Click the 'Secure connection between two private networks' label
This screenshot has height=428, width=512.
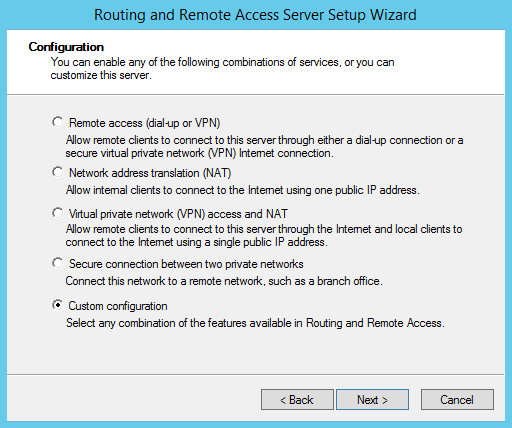pyautogui.click(x=186, y=264)
